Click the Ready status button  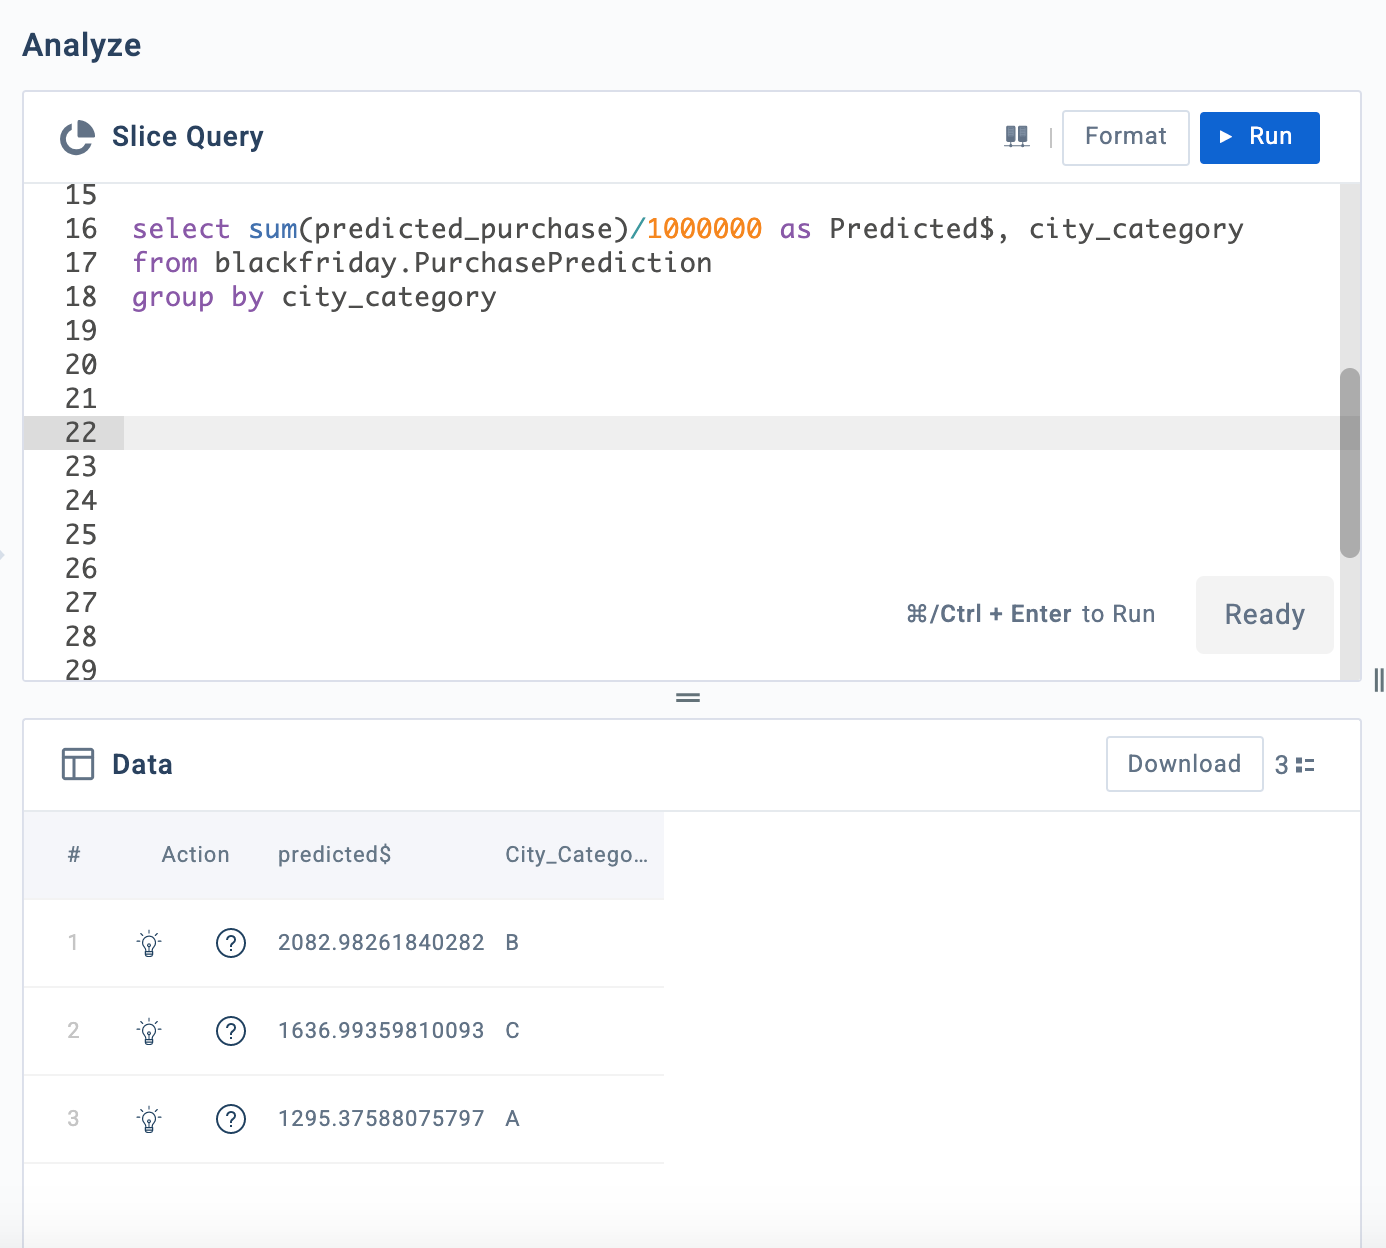pos(1264,614)
